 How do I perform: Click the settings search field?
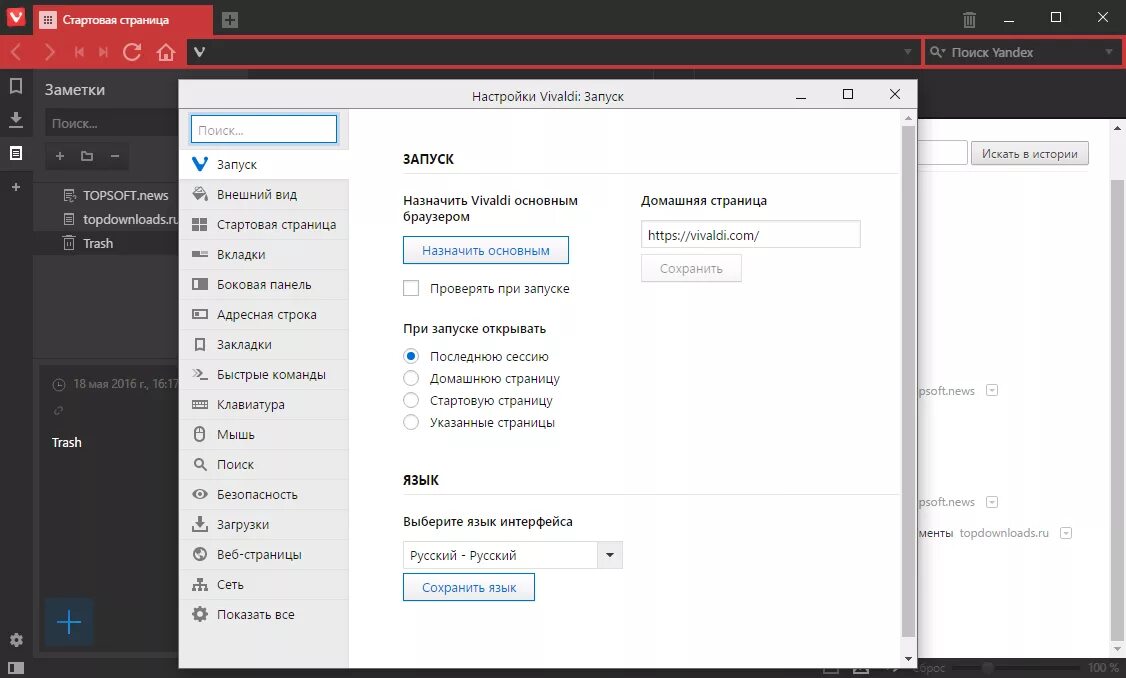(x=264, y=130)
